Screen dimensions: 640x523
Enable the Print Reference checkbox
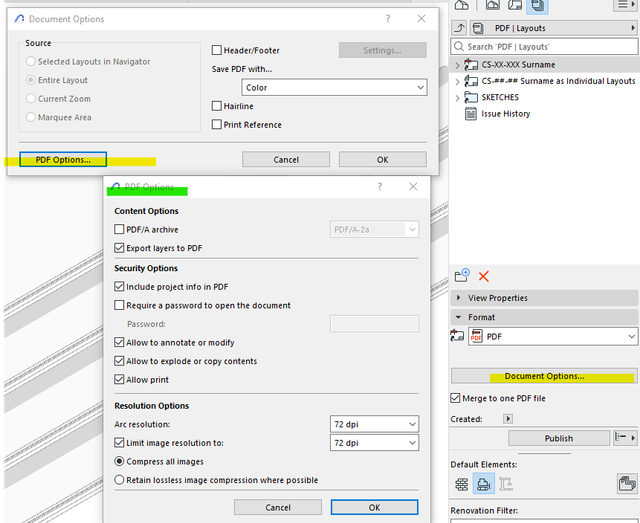[217, 125]
